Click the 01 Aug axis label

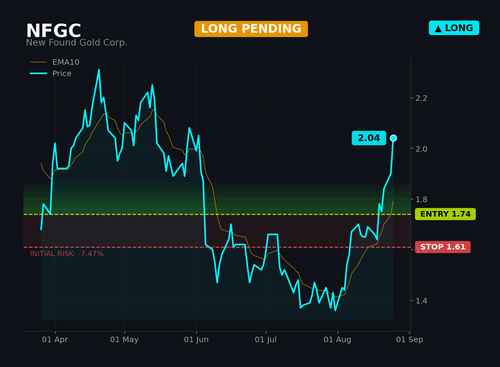pos(337,340)
